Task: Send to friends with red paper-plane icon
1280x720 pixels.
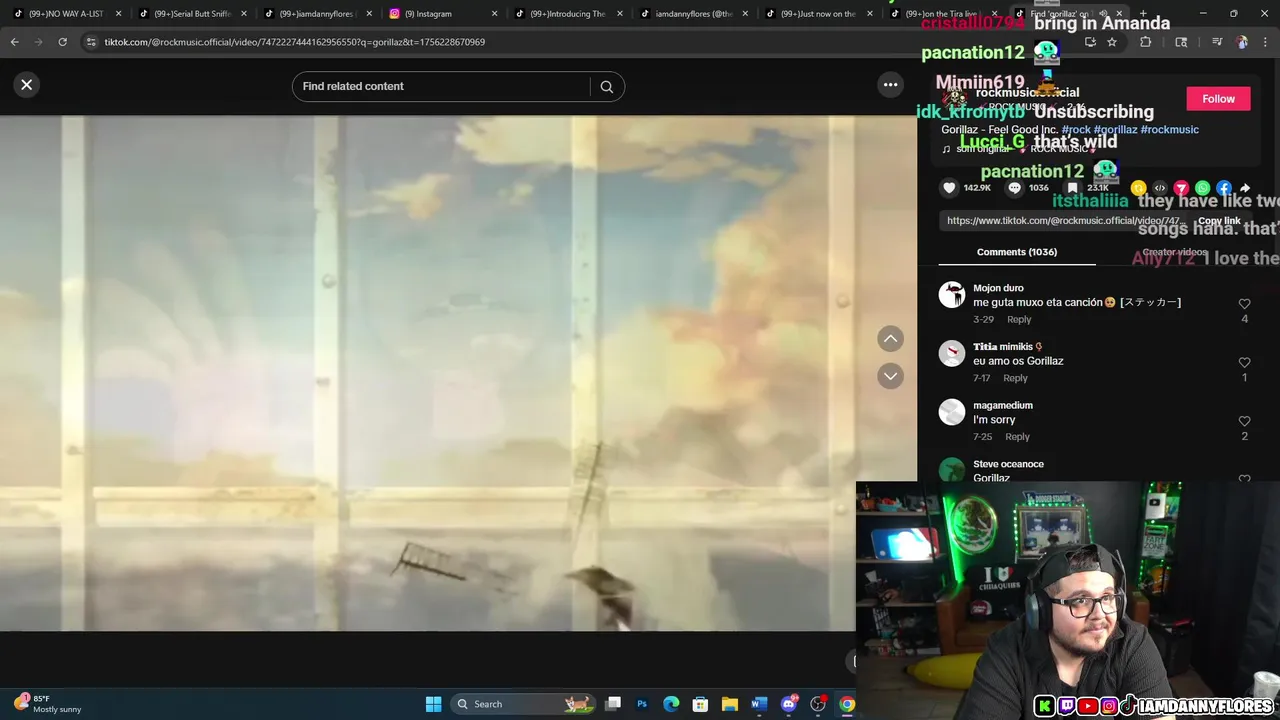Action: pos(1181,188)
